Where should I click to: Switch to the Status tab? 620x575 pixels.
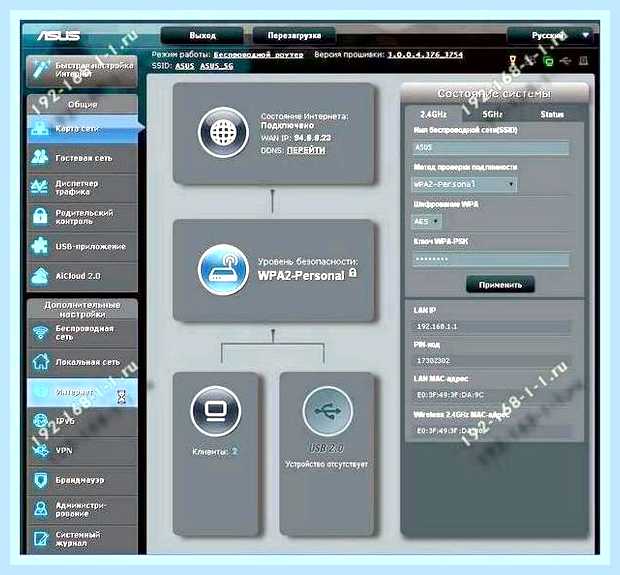pos(552,114)
